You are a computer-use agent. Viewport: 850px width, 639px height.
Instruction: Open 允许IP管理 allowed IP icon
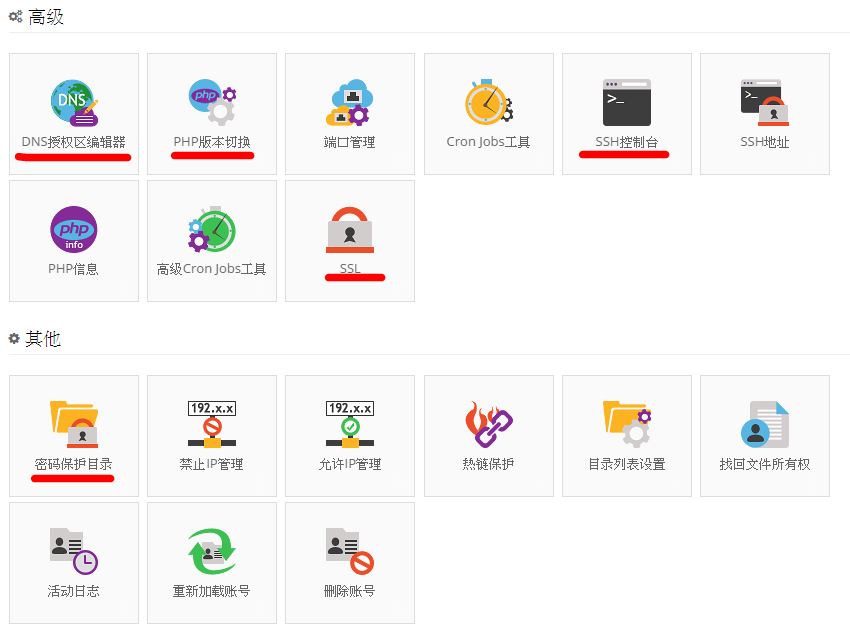350,424
